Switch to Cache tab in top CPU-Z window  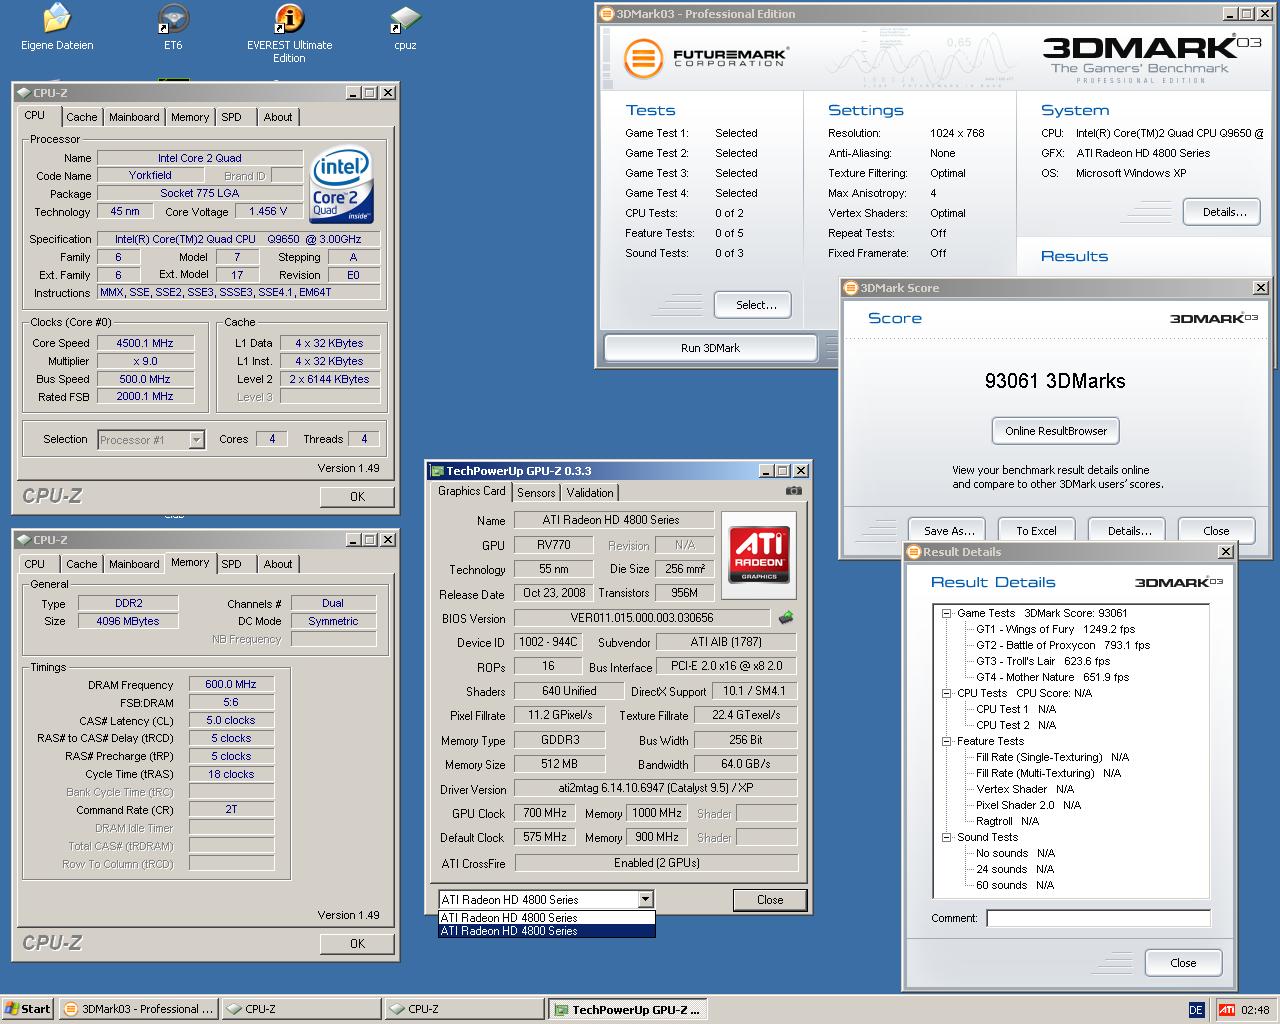(82, 117)
